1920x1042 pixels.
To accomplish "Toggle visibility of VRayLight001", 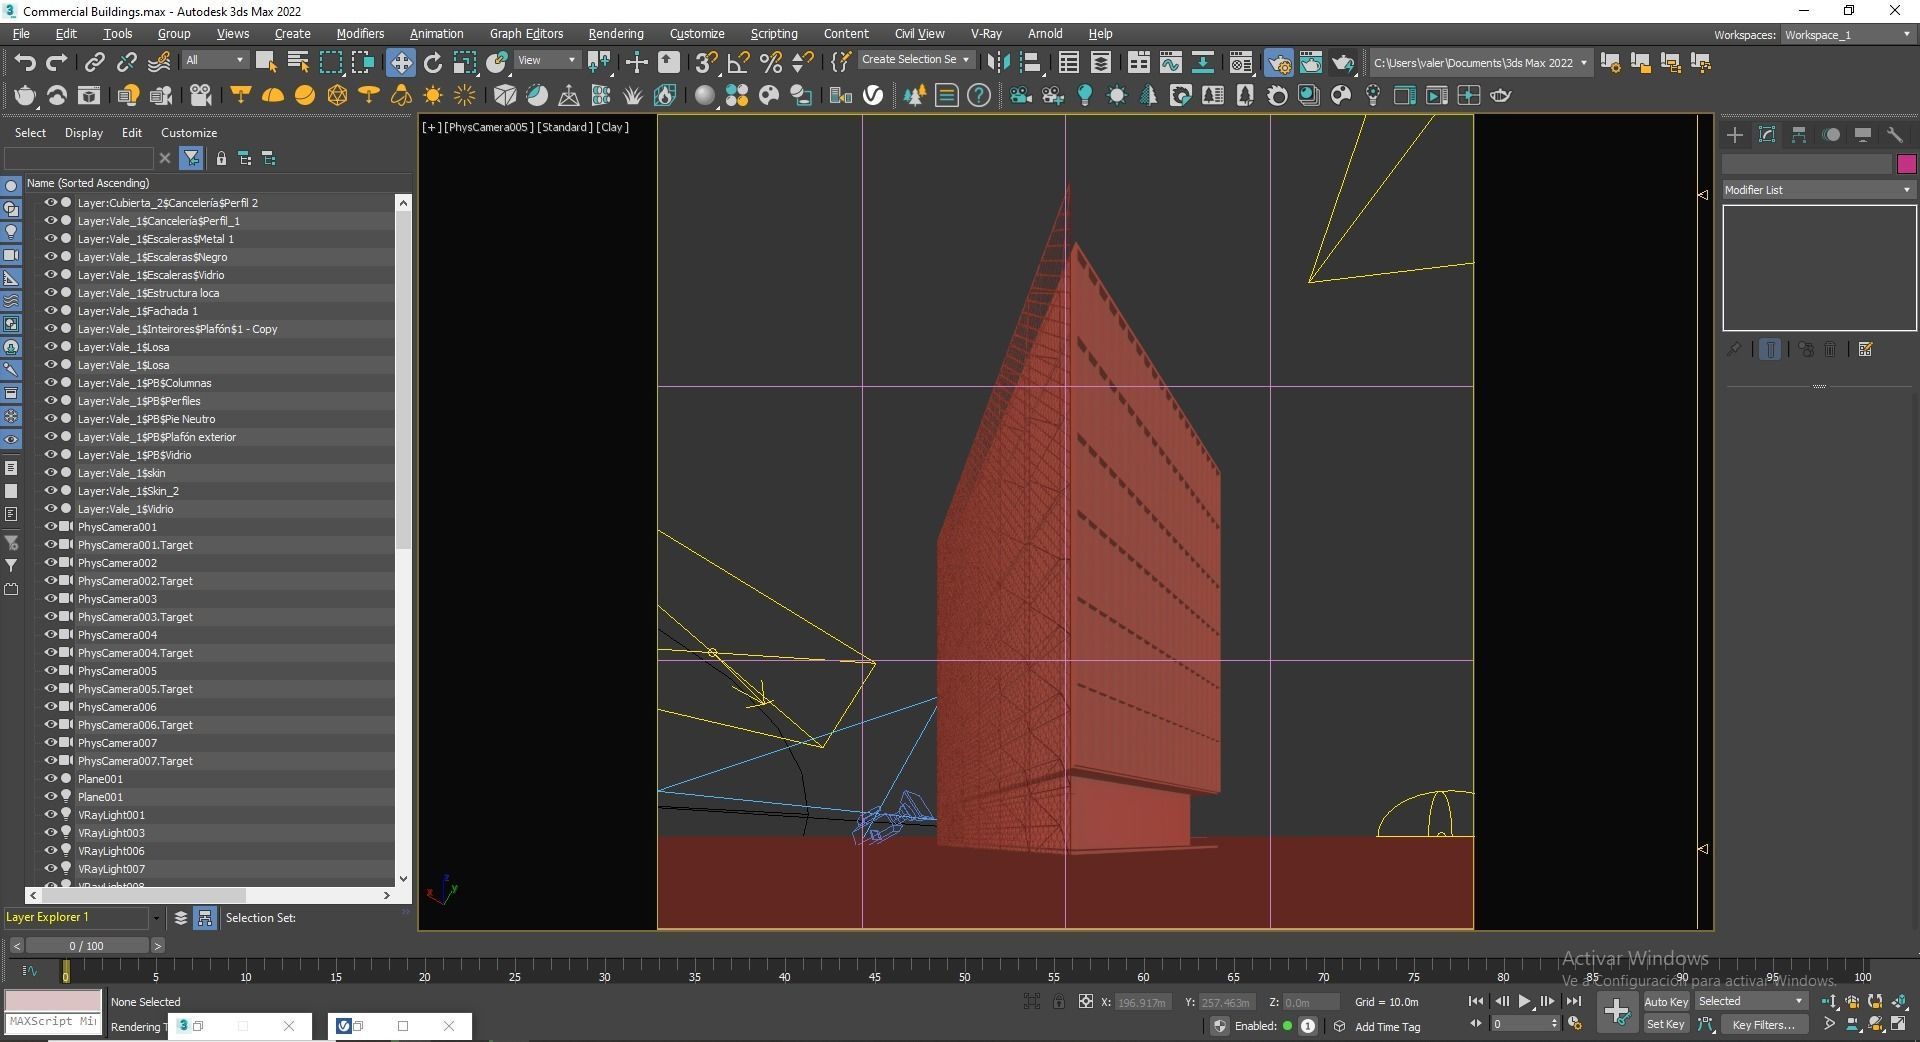I will click(50, 815).
